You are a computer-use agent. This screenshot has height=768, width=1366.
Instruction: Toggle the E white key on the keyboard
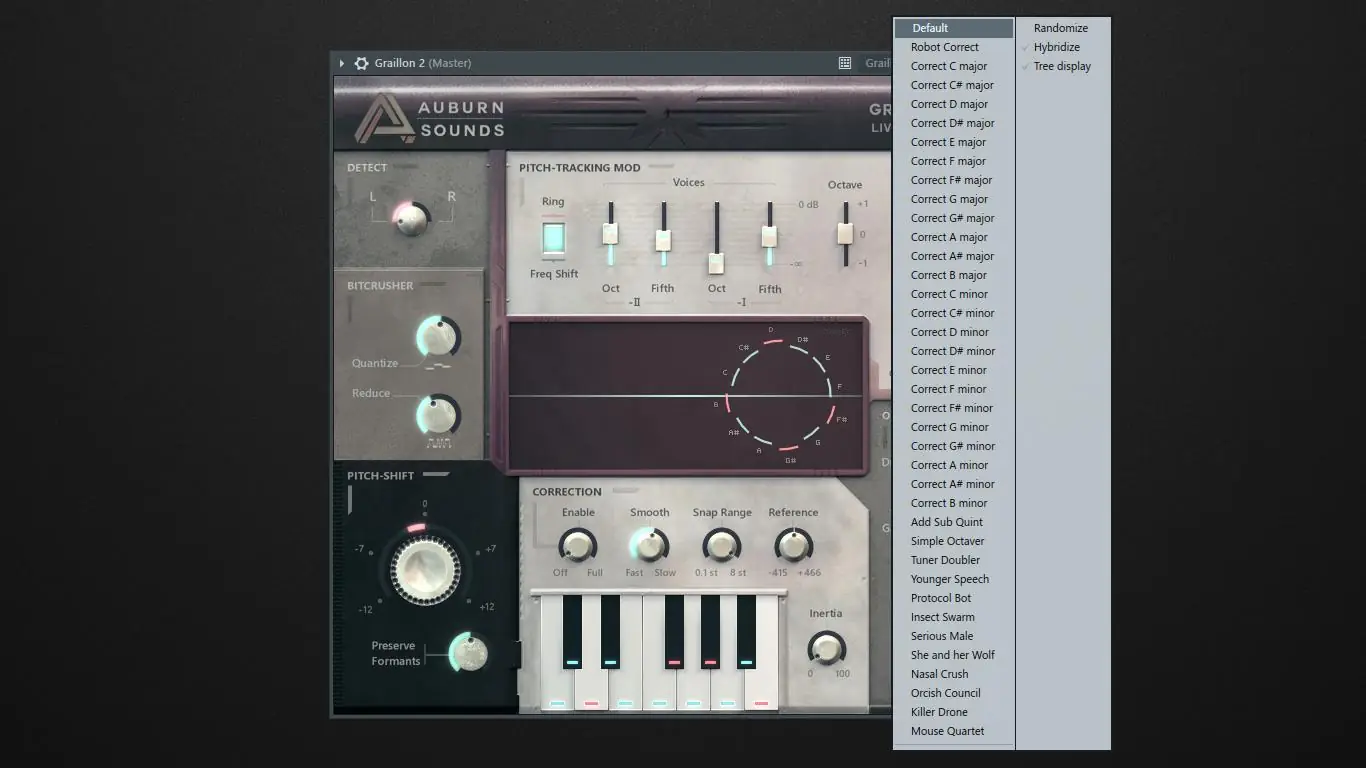tap(625, 690)
